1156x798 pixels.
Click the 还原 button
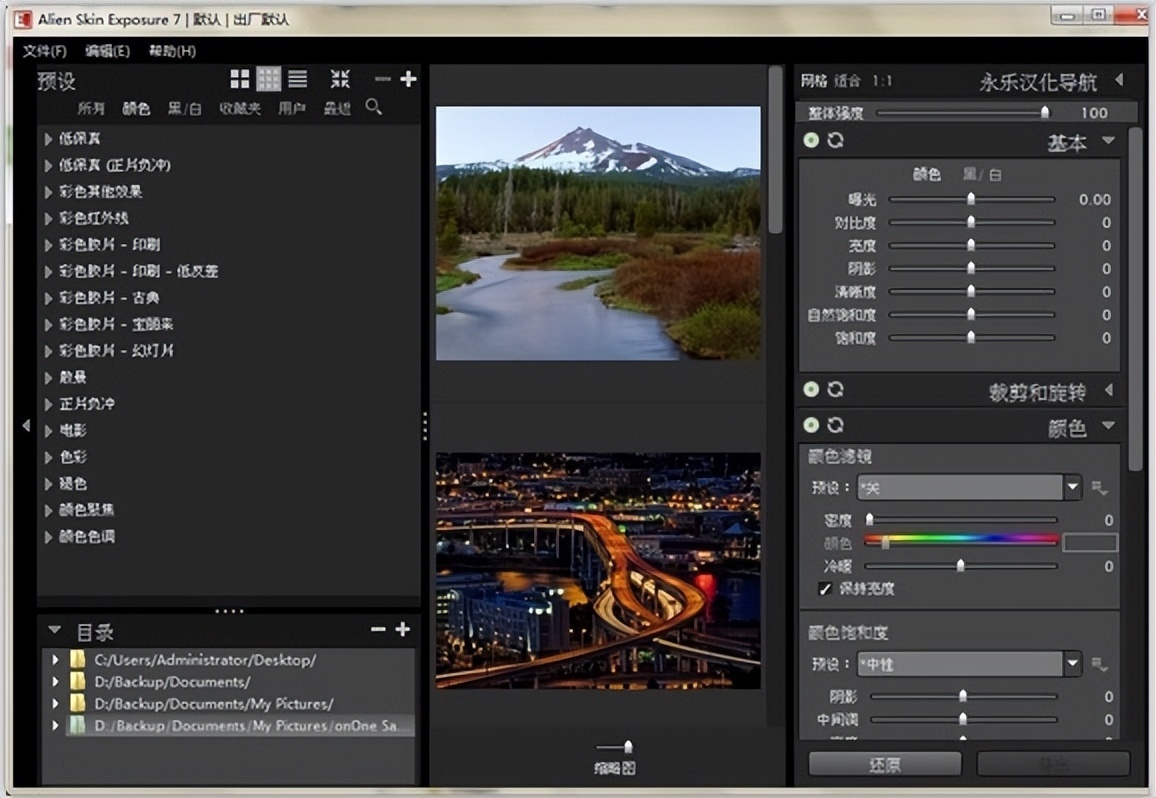pyautogui.click(x=884, y=765)
